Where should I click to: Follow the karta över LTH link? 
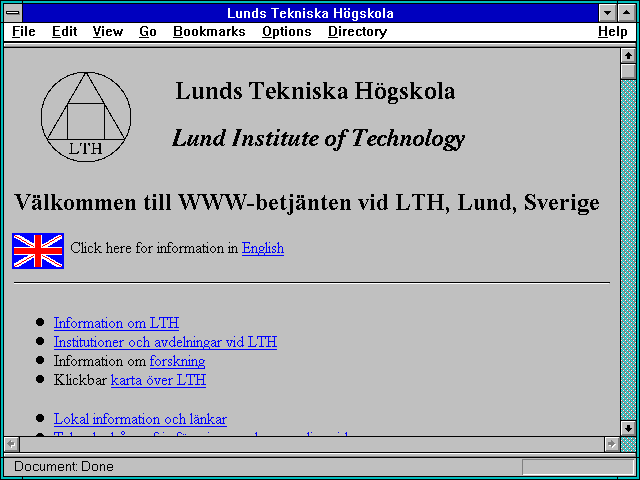click(x=158, y=380)
